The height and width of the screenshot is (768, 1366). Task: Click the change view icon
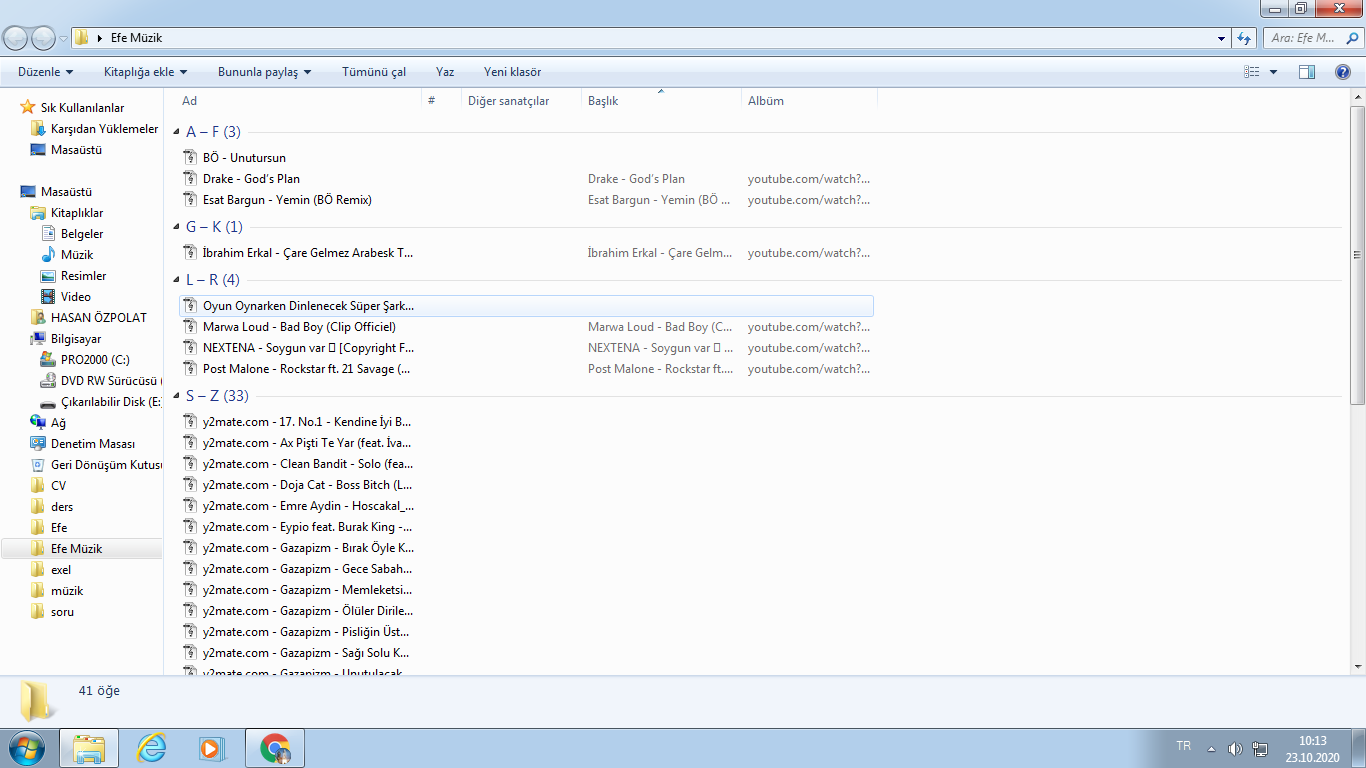pyautogui.click(x=1251, y=72)
